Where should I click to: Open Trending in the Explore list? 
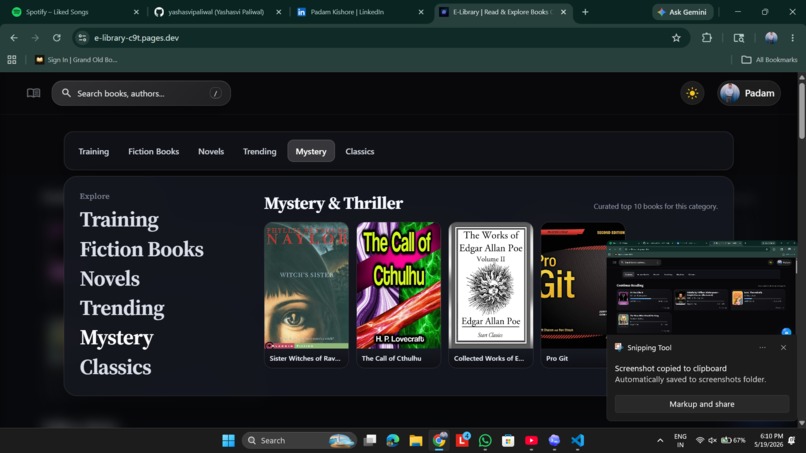pos(122,308)
